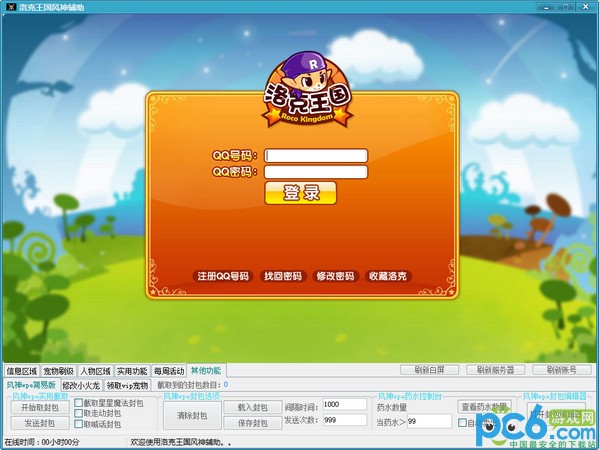
Task: Click 在线时间 status text
Action: point(42,442)
